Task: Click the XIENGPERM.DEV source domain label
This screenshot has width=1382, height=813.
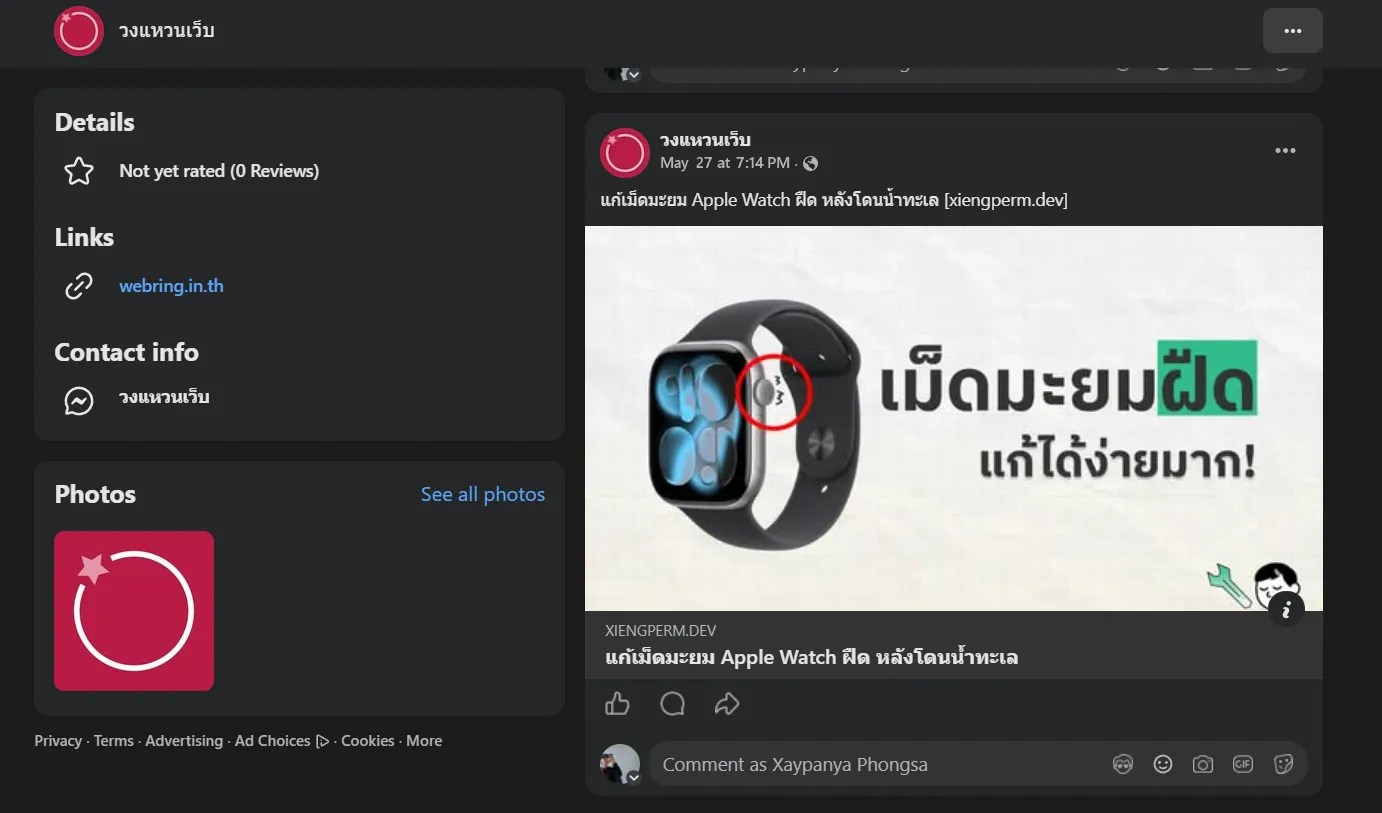Action: click(661, 631)
